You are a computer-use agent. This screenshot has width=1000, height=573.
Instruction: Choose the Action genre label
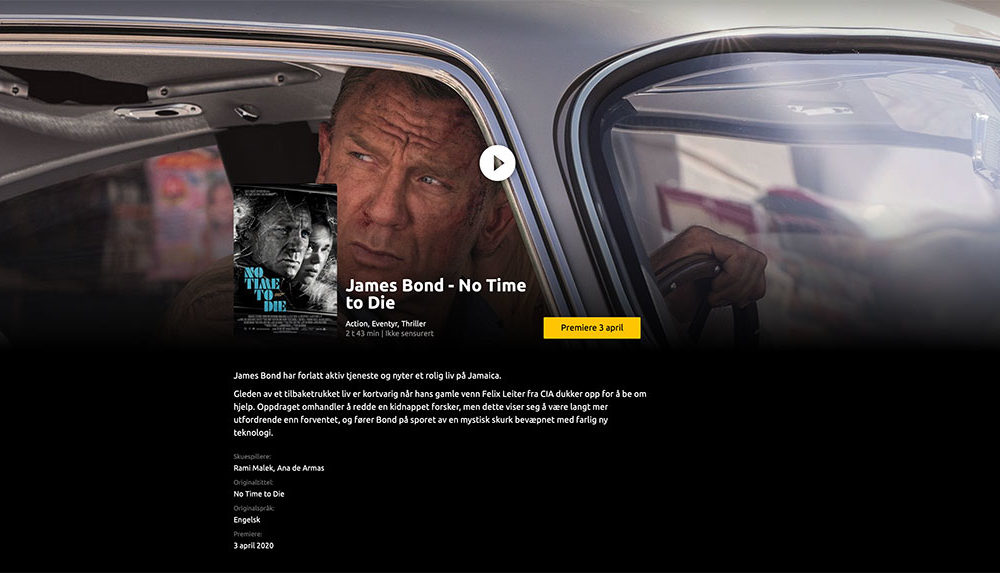(x=357, y=324)
